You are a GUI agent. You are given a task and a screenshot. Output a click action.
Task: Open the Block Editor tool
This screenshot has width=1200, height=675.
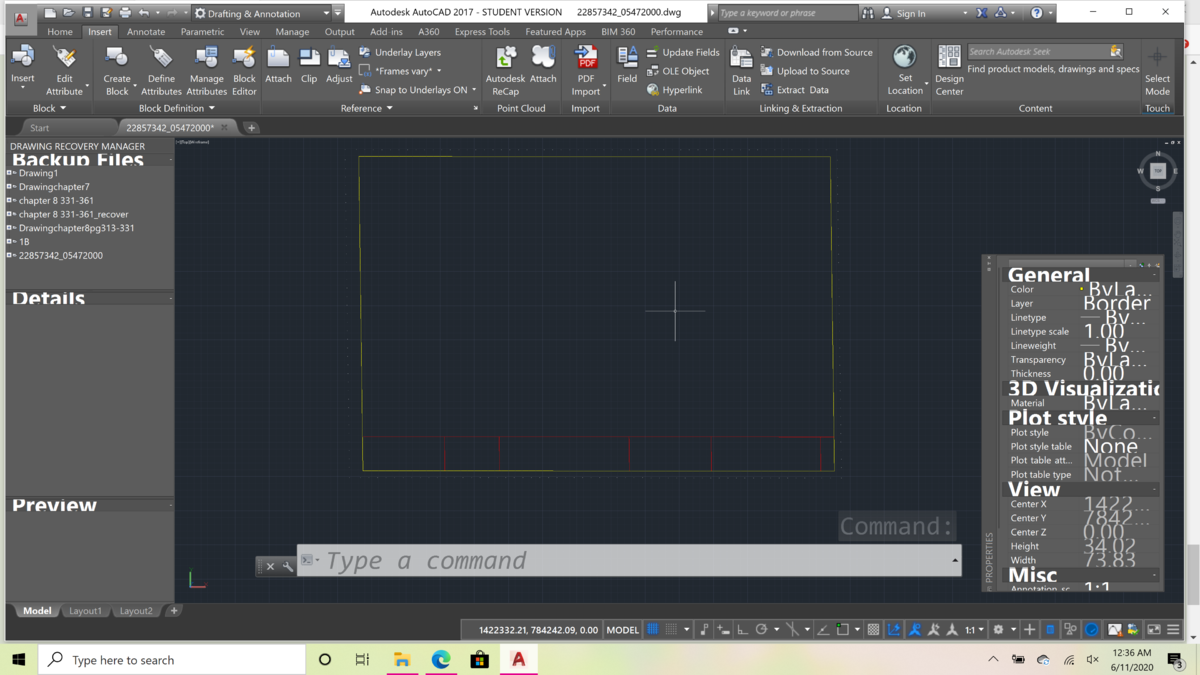[x=244, y=70]
